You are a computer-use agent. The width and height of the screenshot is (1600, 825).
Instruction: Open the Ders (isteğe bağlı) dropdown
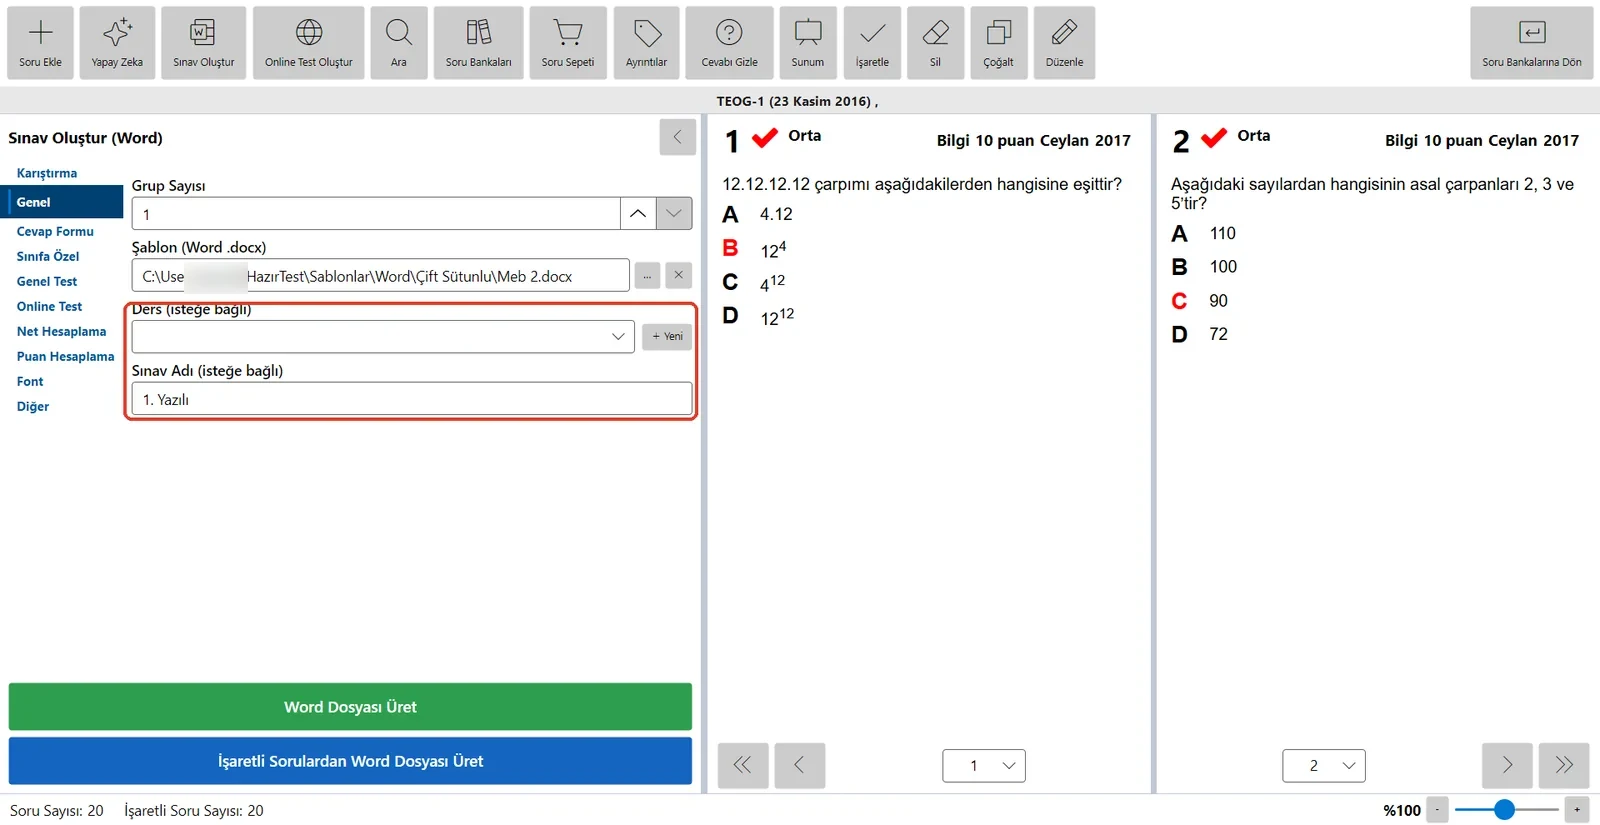pos(383,336)
